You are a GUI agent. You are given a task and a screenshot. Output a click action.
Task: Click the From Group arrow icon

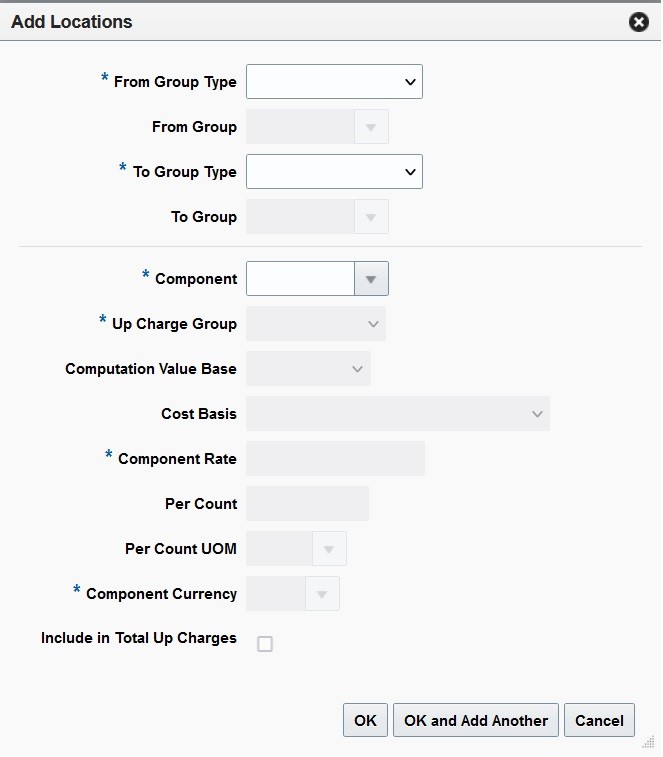pyautogui.click(x=371, y=127)
